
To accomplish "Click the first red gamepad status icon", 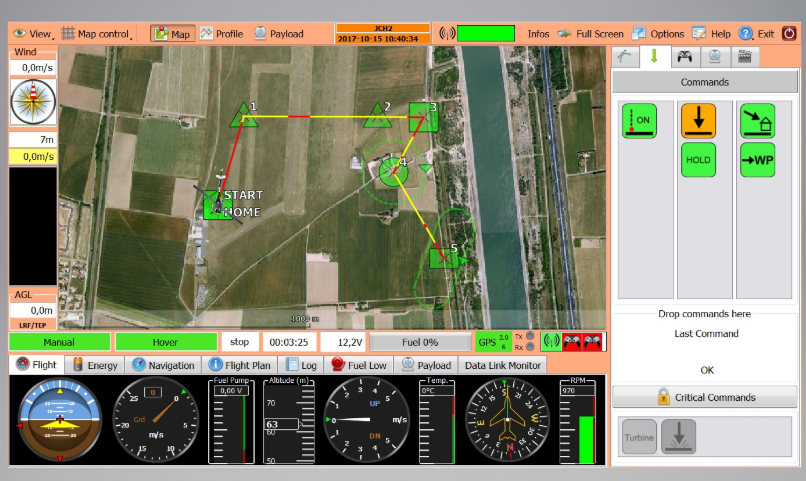I will tap(572, 341).
